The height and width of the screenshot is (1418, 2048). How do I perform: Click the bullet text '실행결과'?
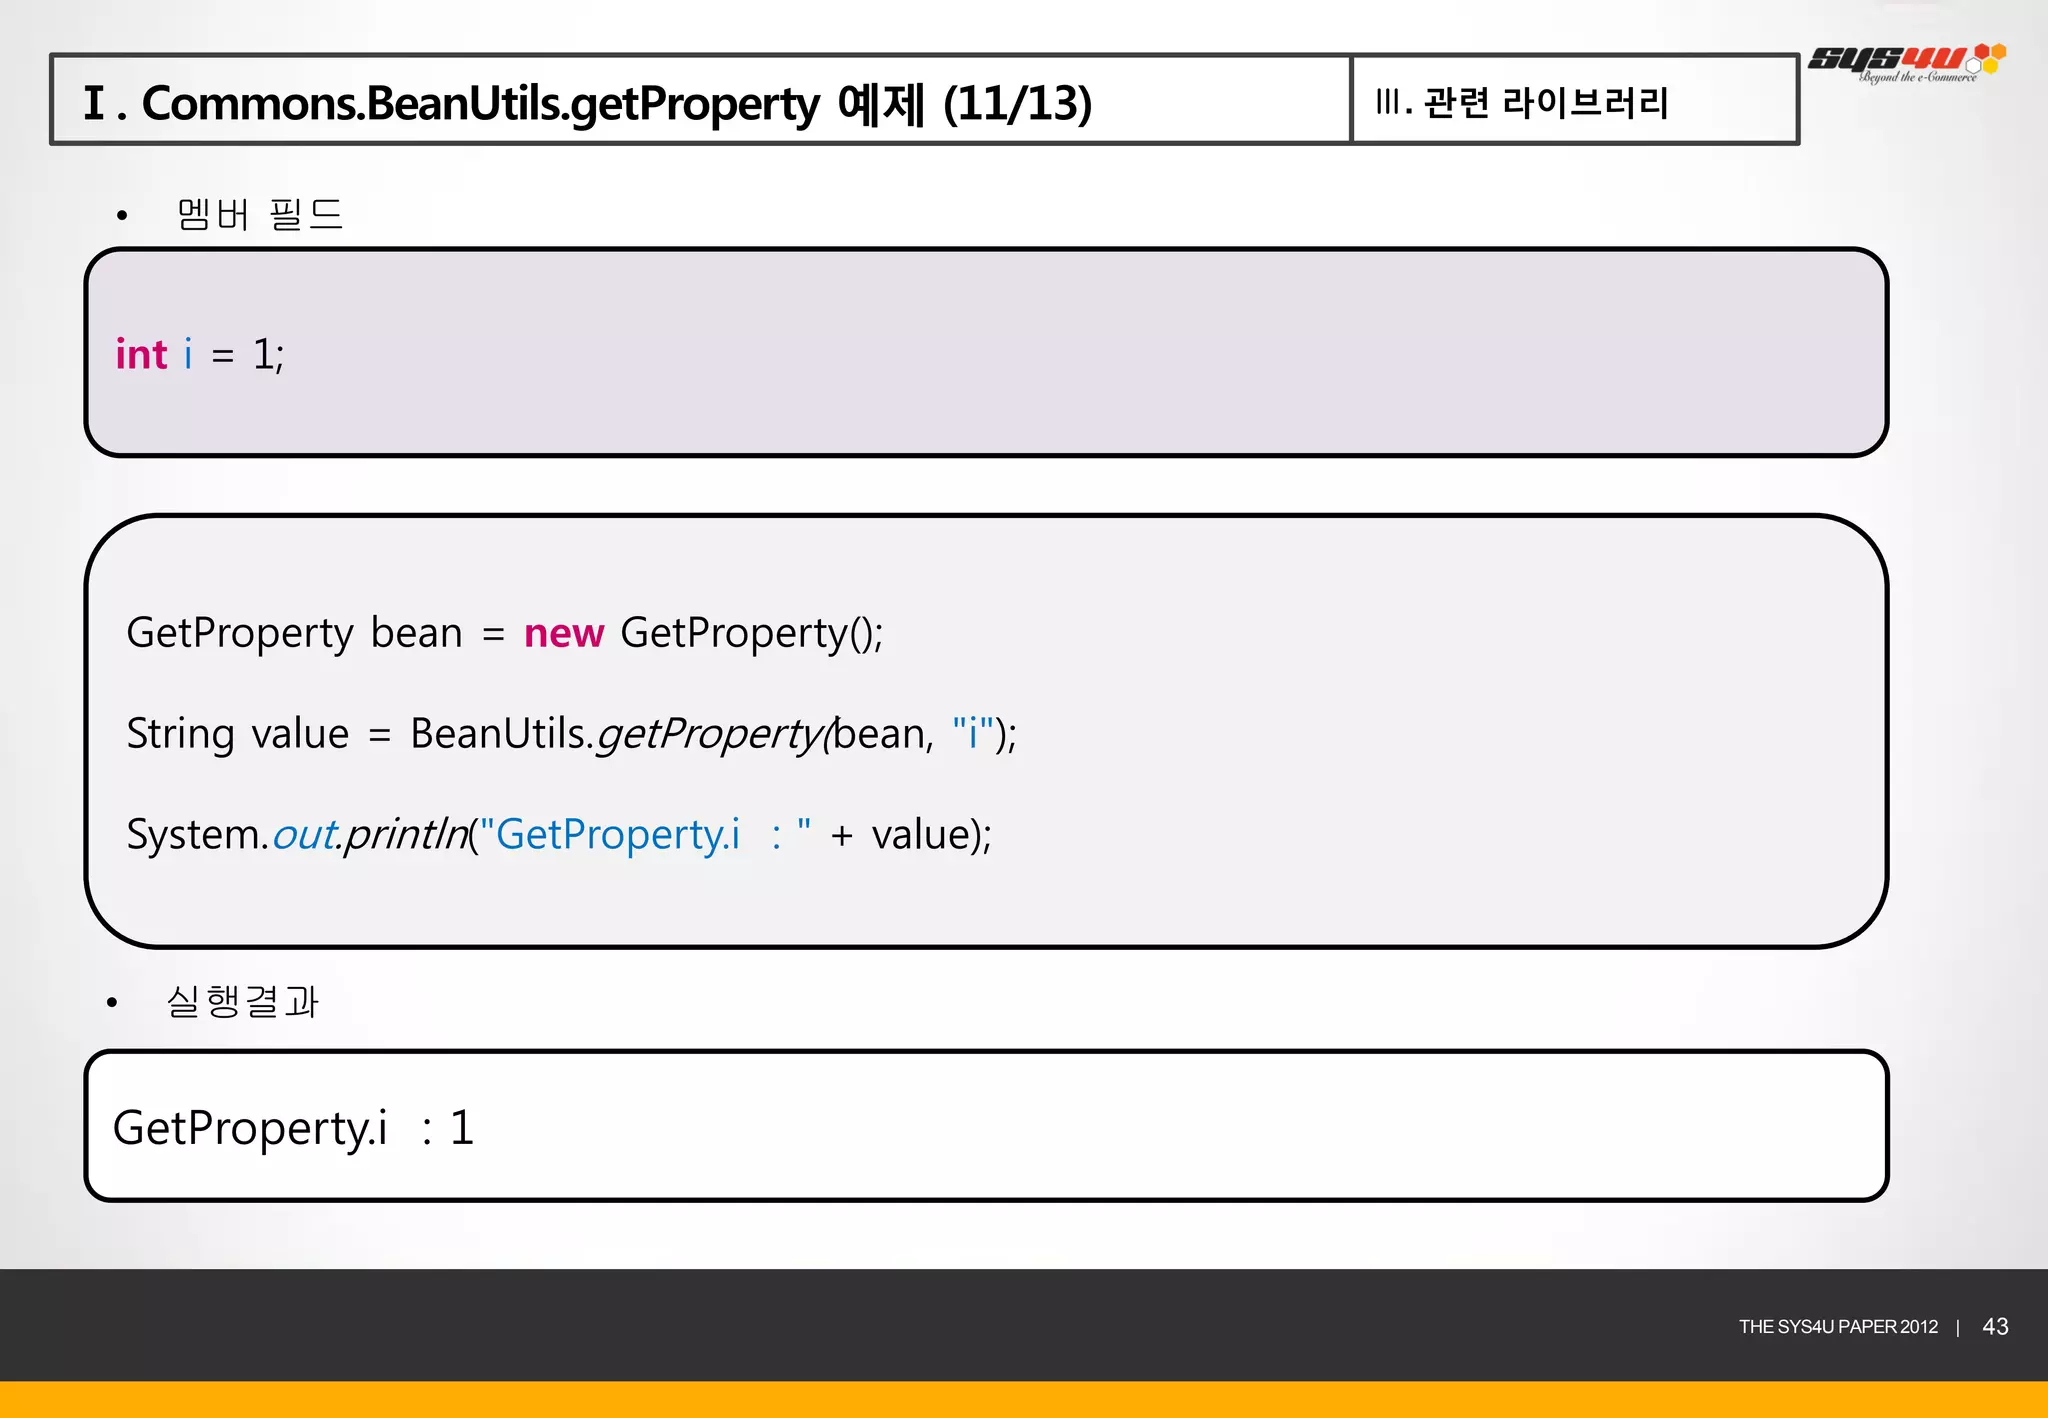pos(242,1001)
